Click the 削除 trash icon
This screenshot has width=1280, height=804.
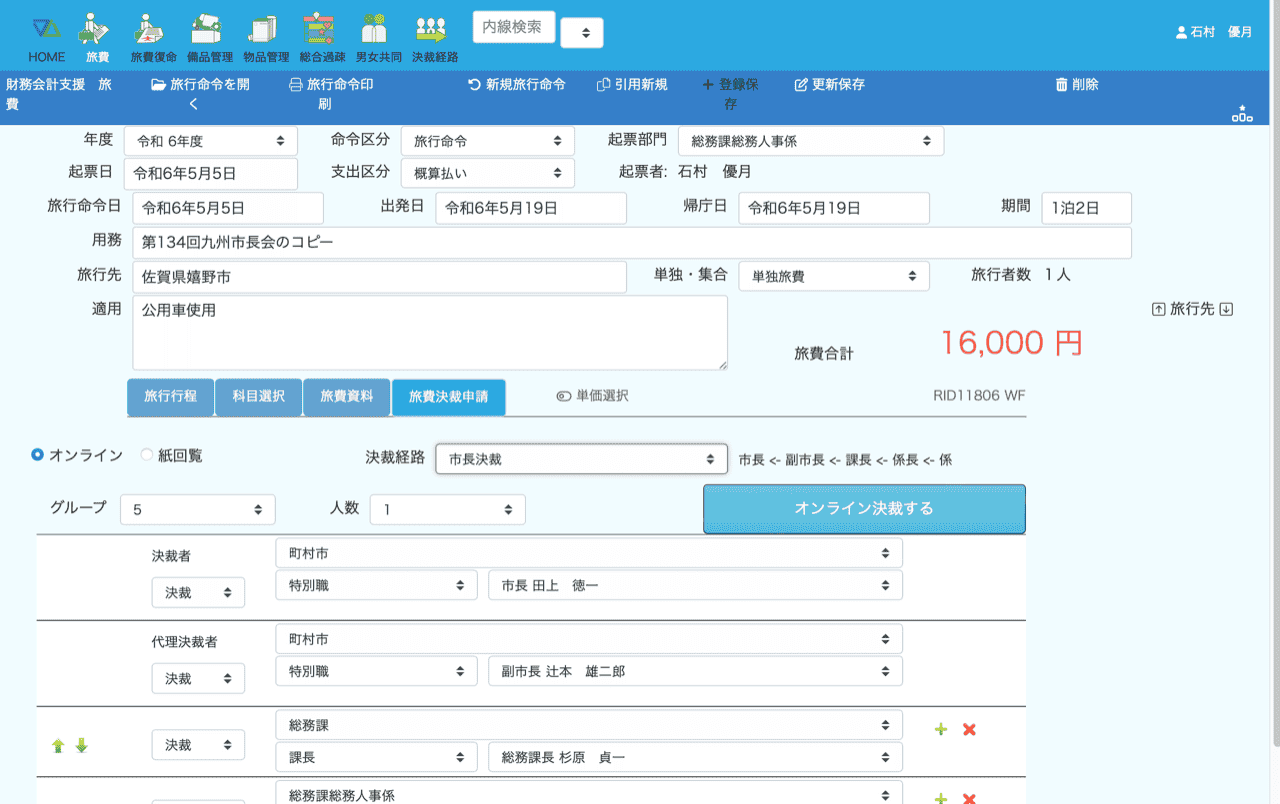(x=1061, y=85)
